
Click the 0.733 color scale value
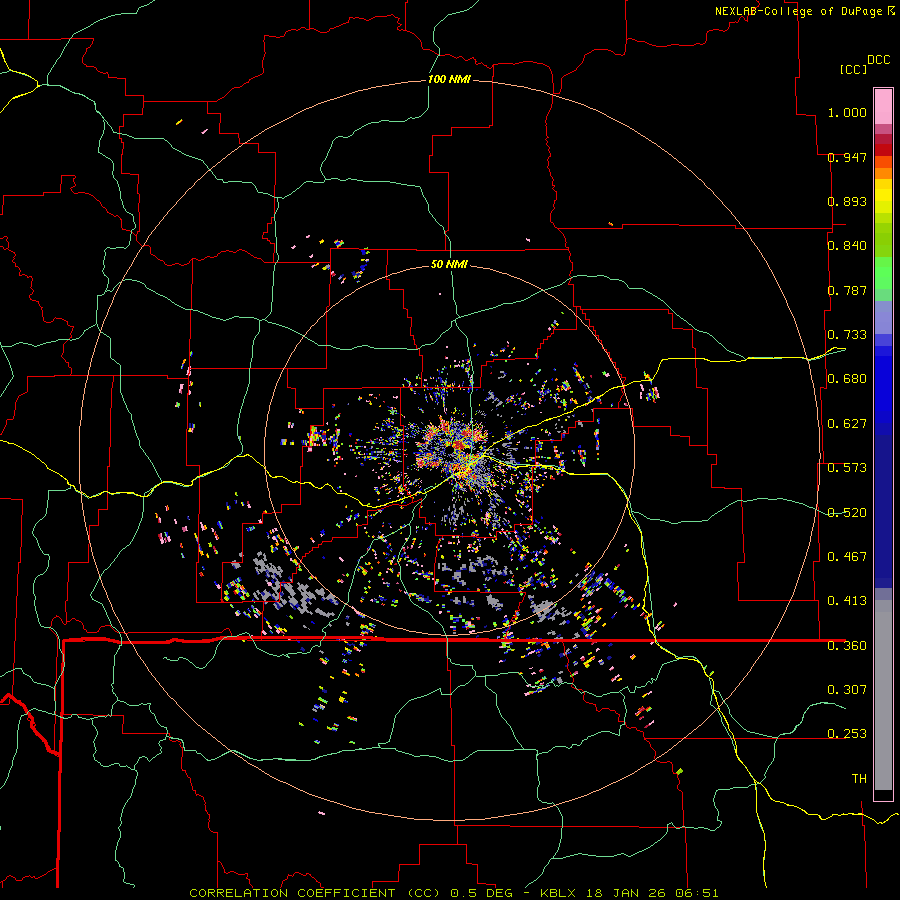tap(847, 335)
